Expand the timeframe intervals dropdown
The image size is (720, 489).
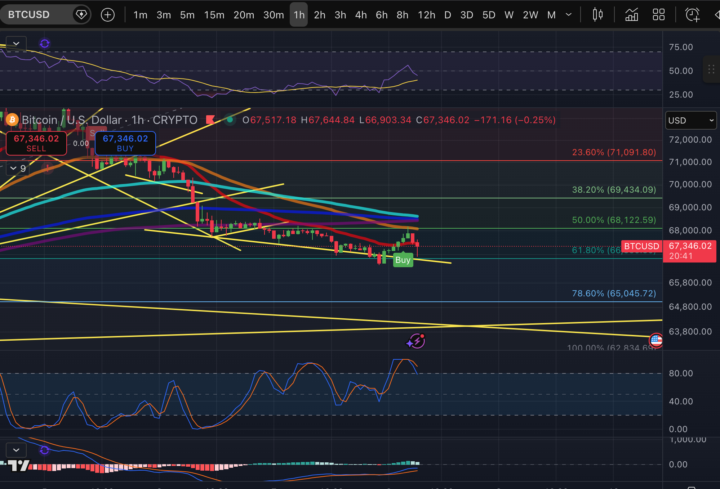(x=568, y=15)
